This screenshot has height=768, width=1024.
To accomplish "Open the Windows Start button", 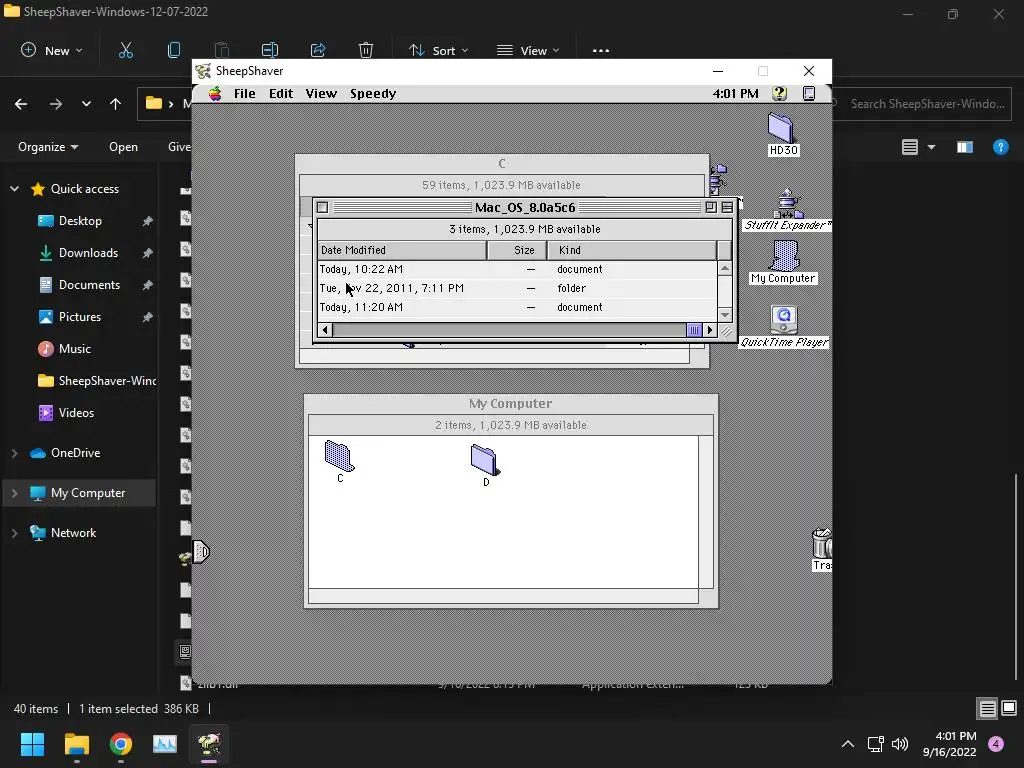I will [32, 744].
